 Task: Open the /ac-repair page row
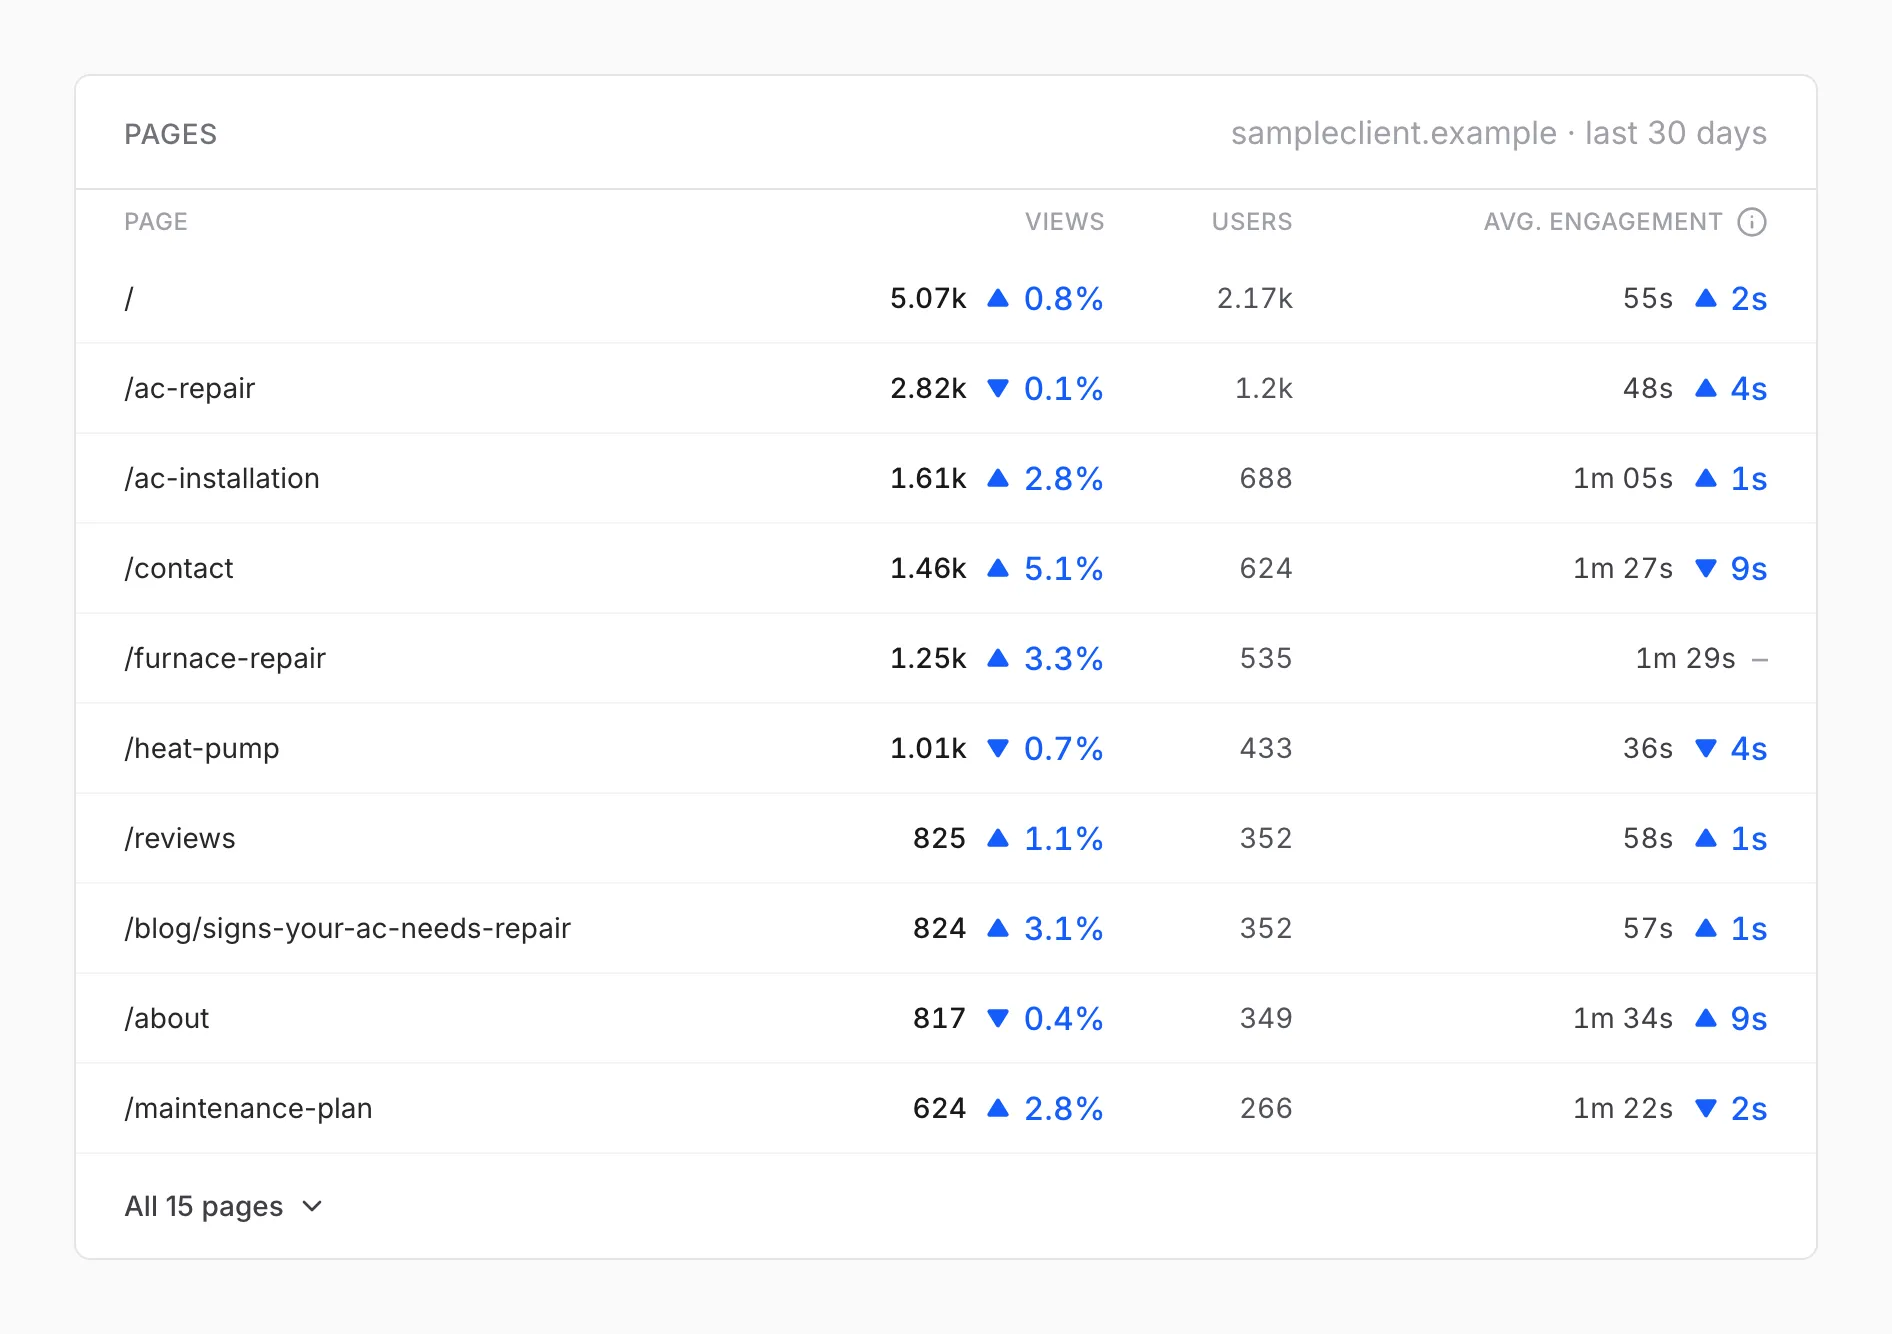(x=946, y=388)
